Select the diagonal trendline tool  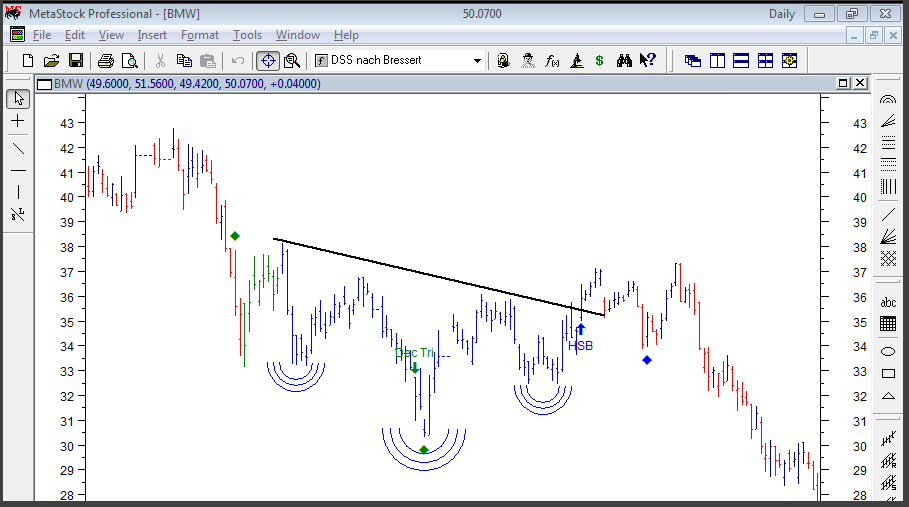point(18,148)
